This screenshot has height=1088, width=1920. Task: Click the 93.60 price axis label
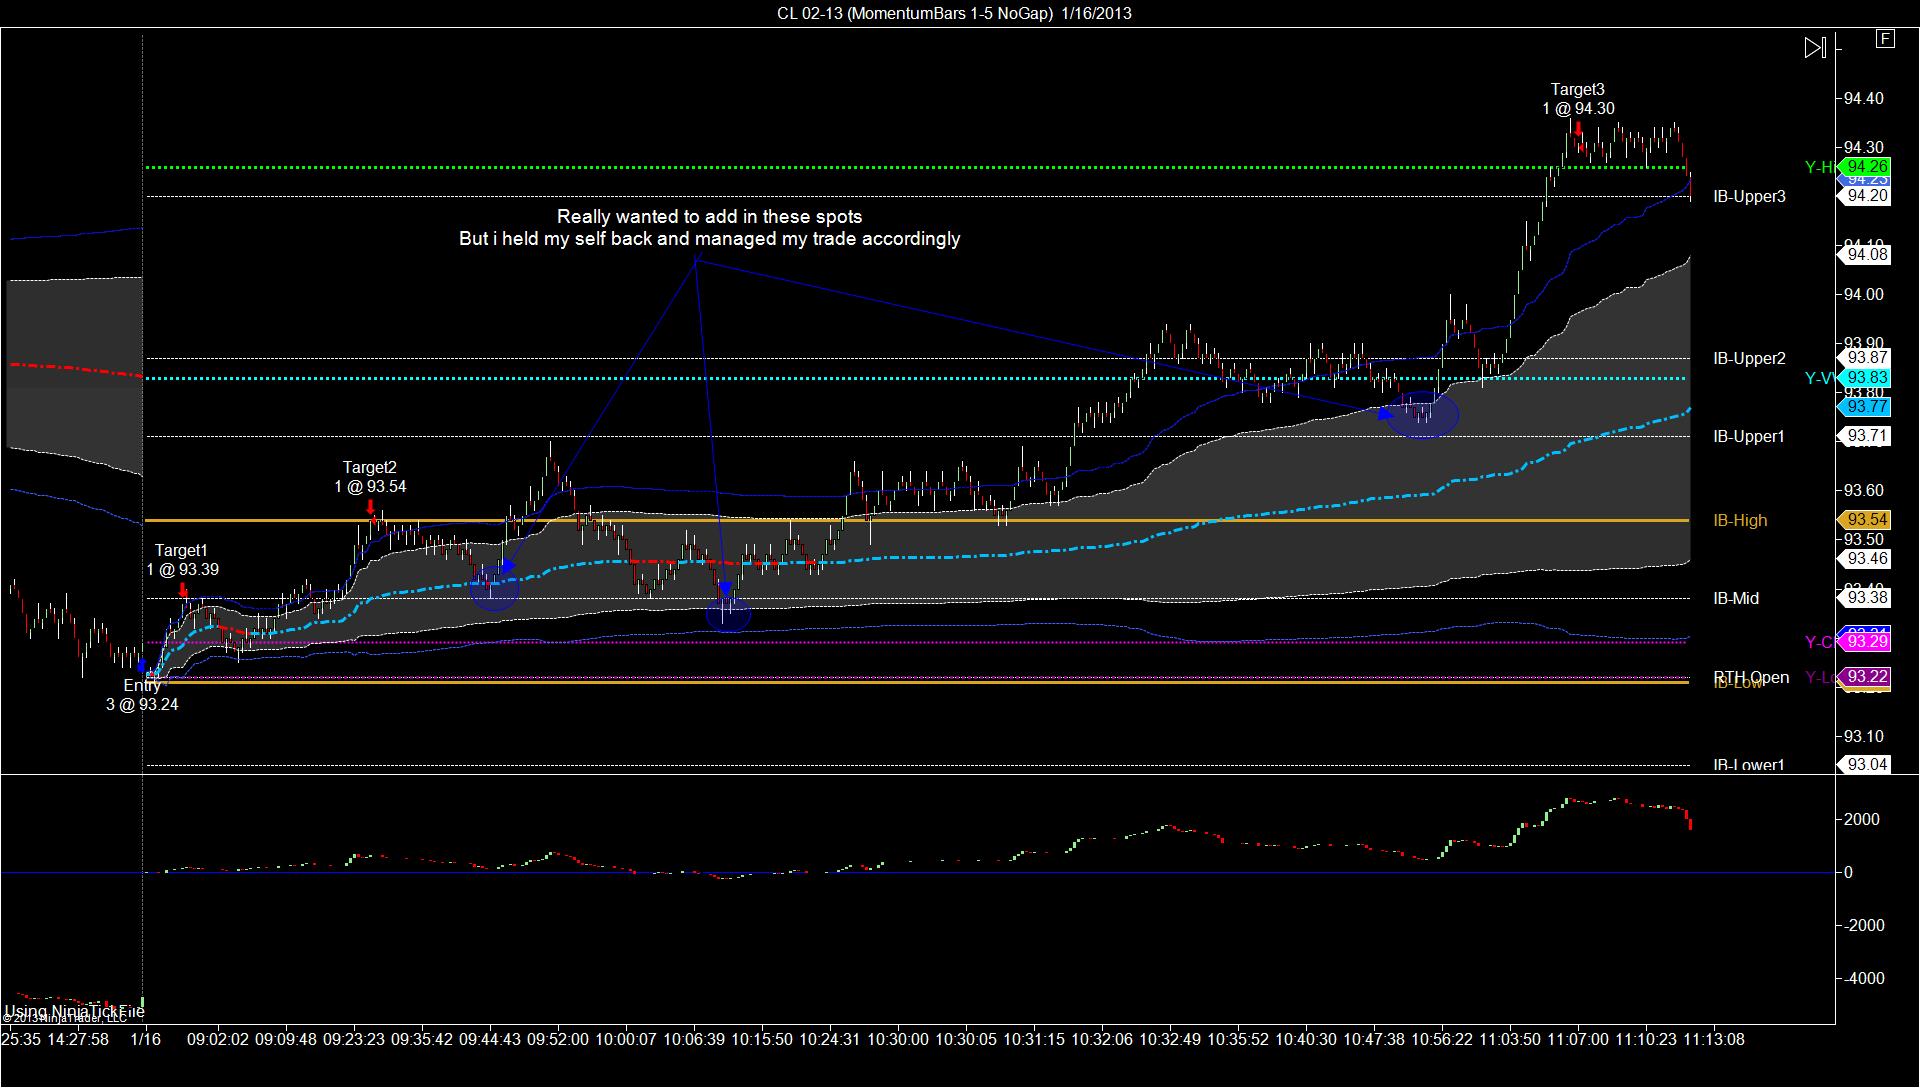pos(1864,490)
